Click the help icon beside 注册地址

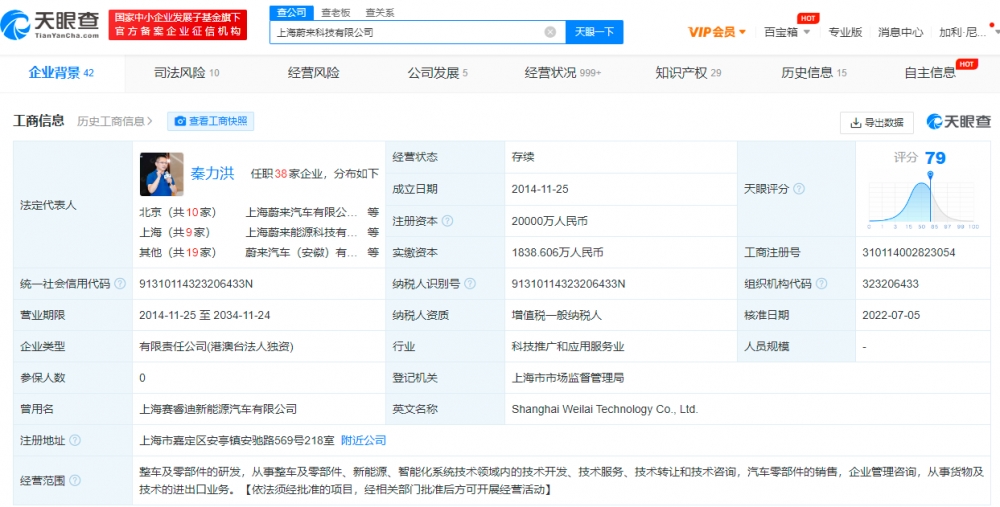coord(75,440)
